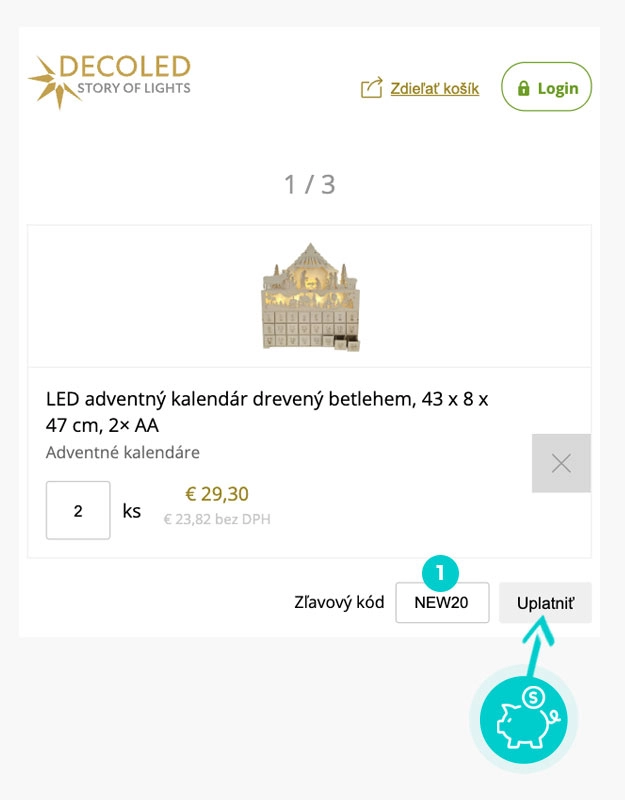The image size is (625, 800).
Task: Click the advent calendar product image
Action: coord(312,295)
